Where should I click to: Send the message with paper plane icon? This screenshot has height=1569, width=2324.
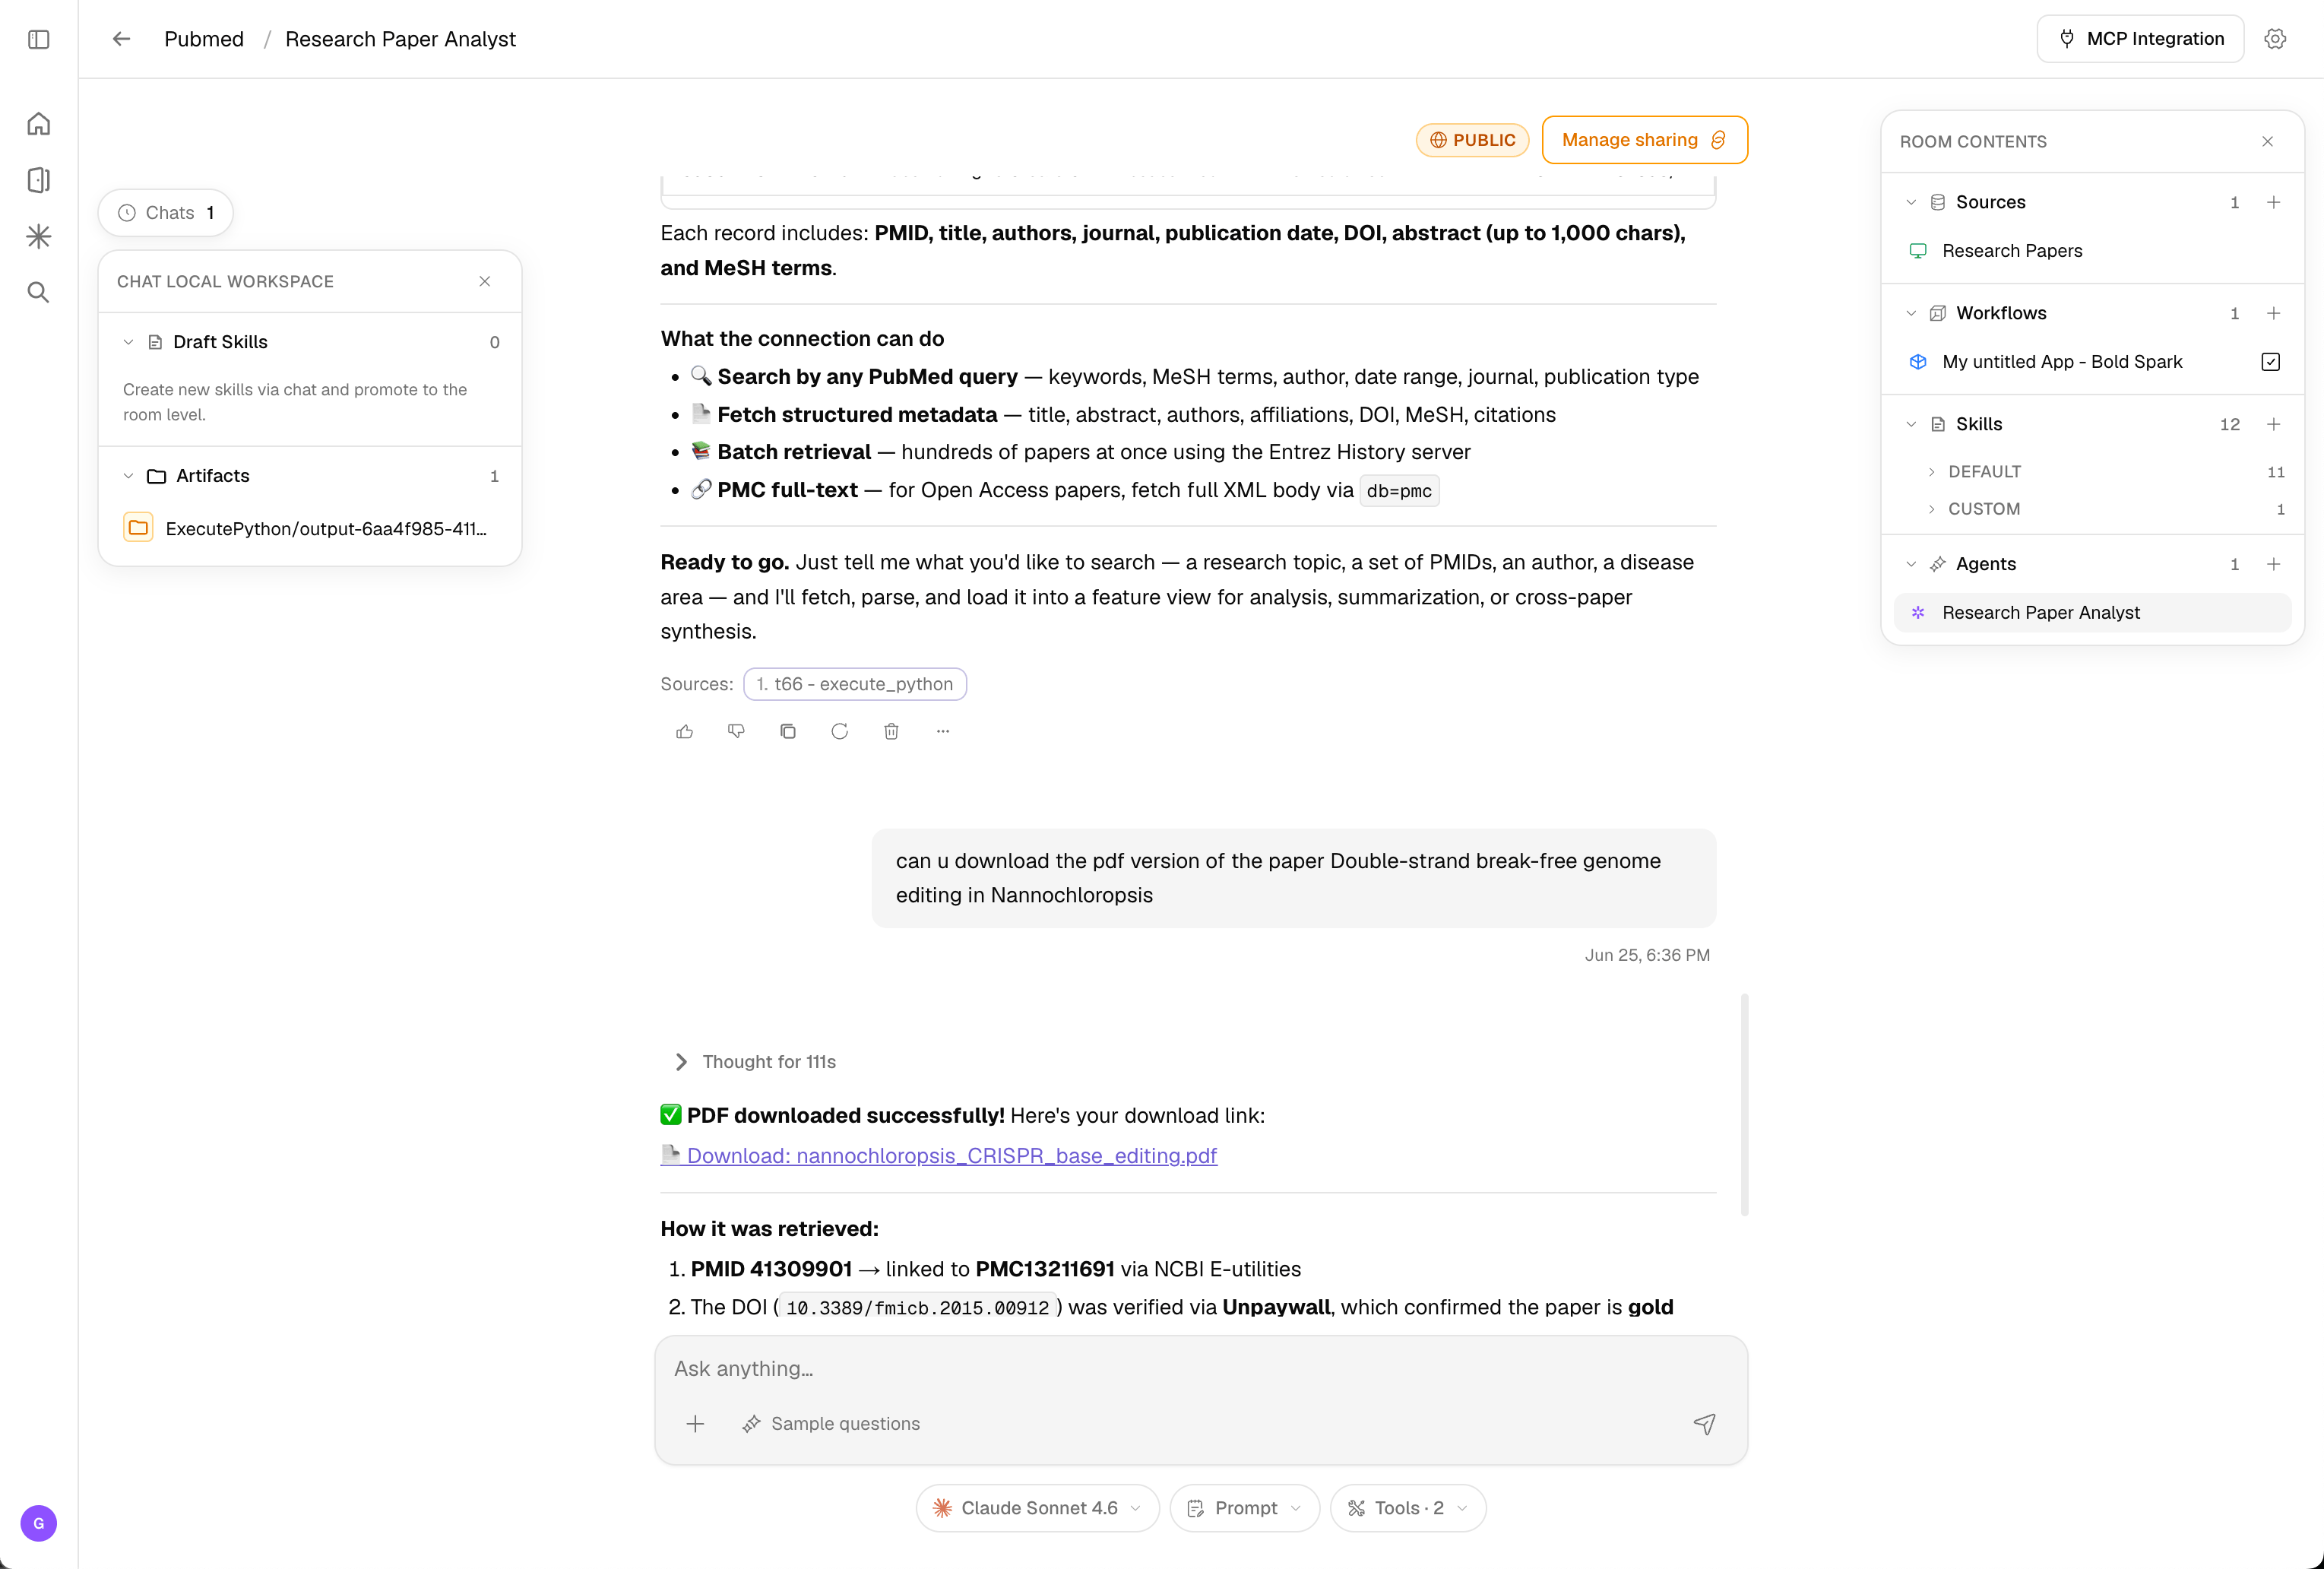1704,1423
